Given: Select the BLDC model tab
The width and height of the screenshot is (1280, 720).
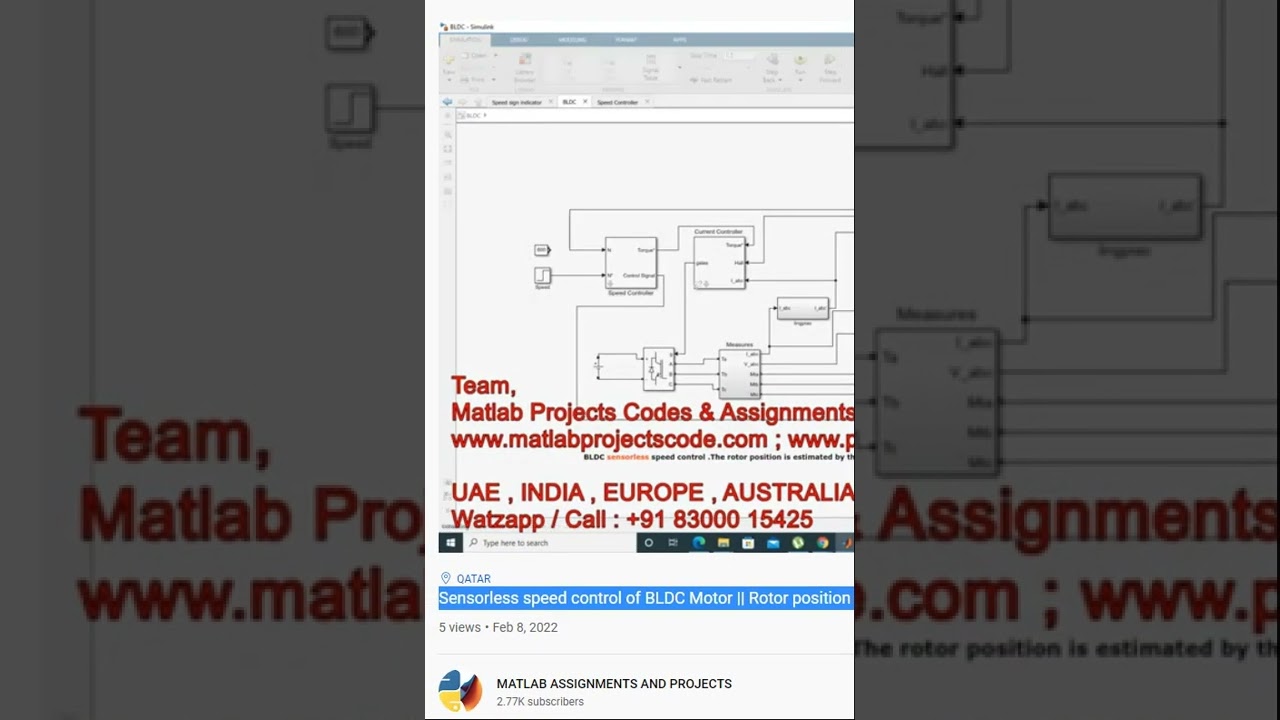Looking at the screenshot, I should (569, 102).
